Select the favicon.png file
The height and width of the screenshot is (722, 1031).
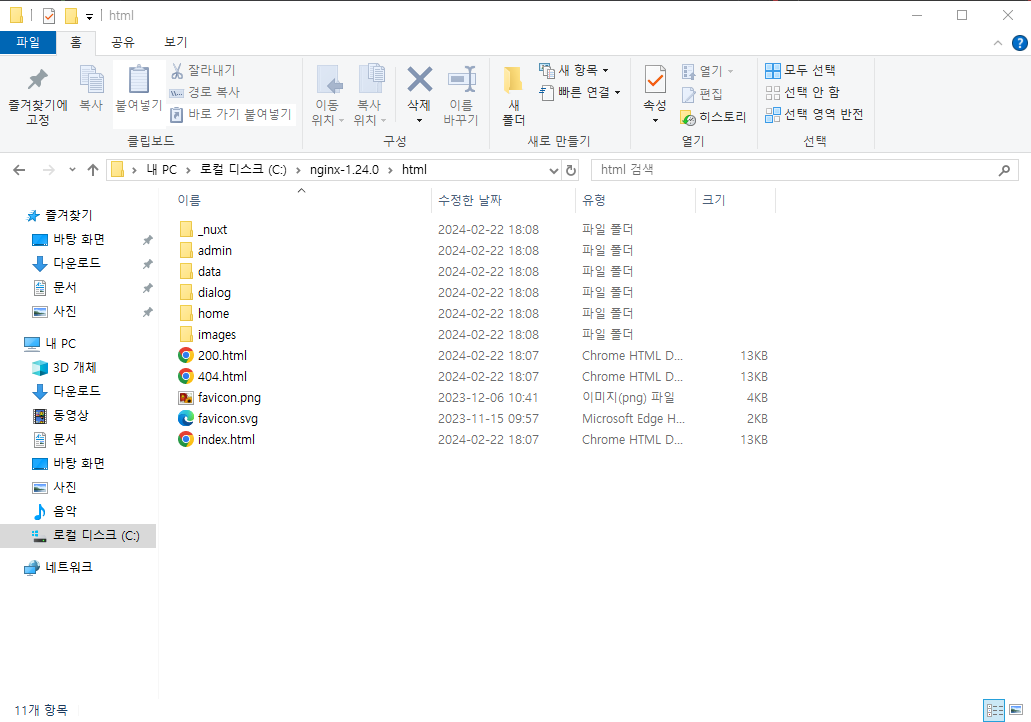click(229, 398)
